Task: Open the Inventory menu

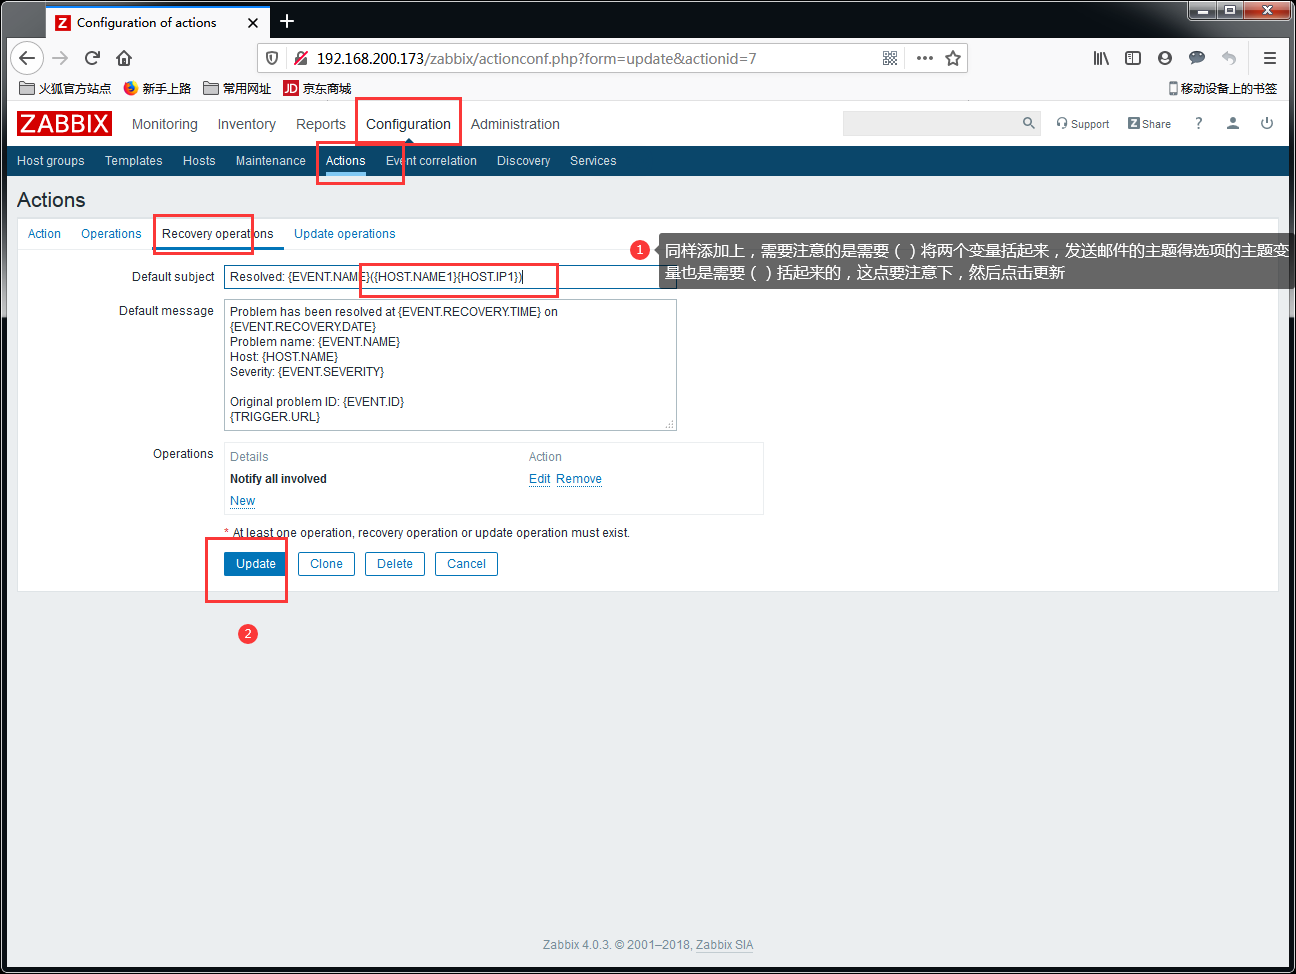Action: pos(247,124)
